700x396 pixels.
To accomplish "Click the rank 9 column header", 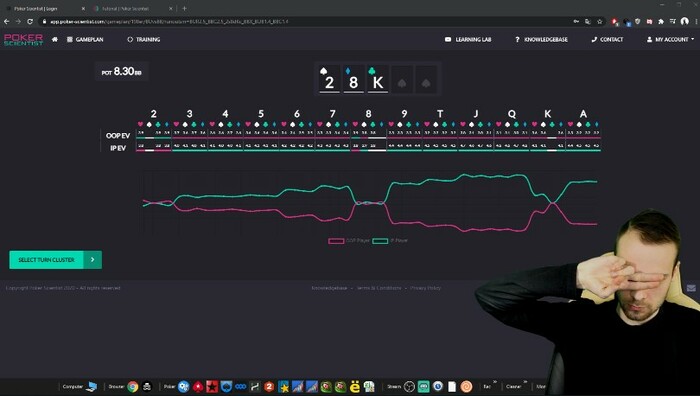I will pos(404,114).
